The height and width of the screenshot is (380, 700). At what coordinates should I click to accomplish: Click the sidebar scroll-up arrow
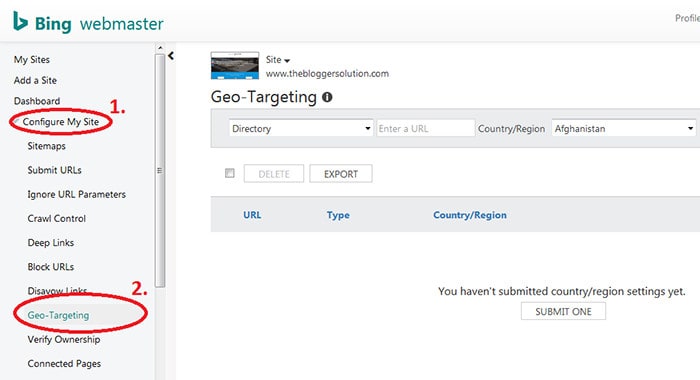160,48
